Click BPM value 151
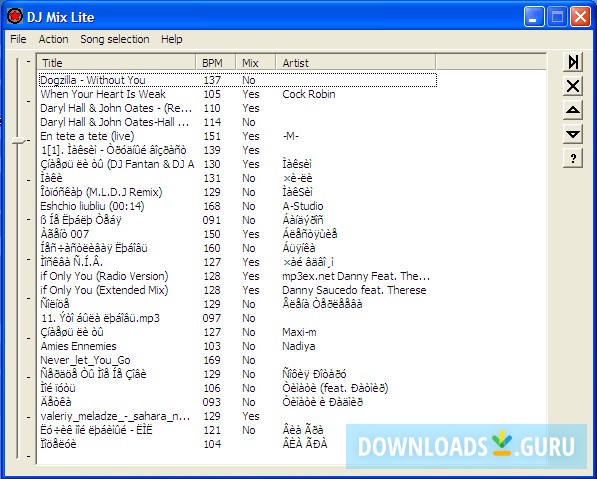This screenshot has height=479, width=597. [212, 136]
